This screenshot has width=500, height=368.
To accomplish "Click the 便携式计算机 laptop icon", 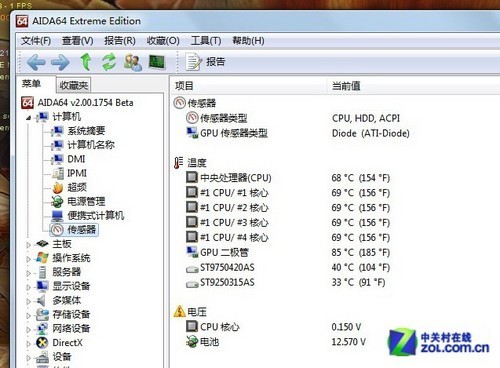I will tap(57, 216).
